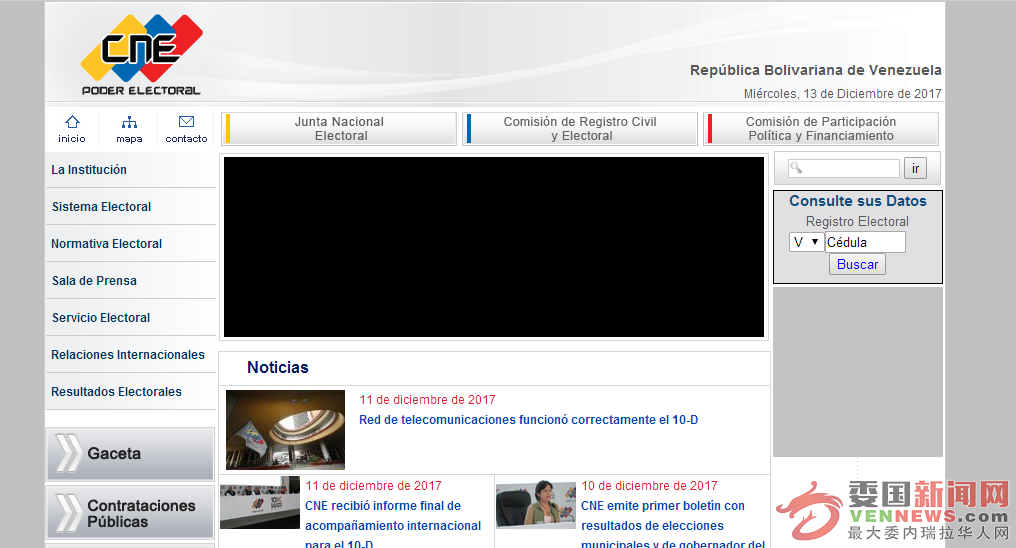Click the magnifier icon in search box
This screenshot has height=548, width=1016.
[x=796, y=168]
